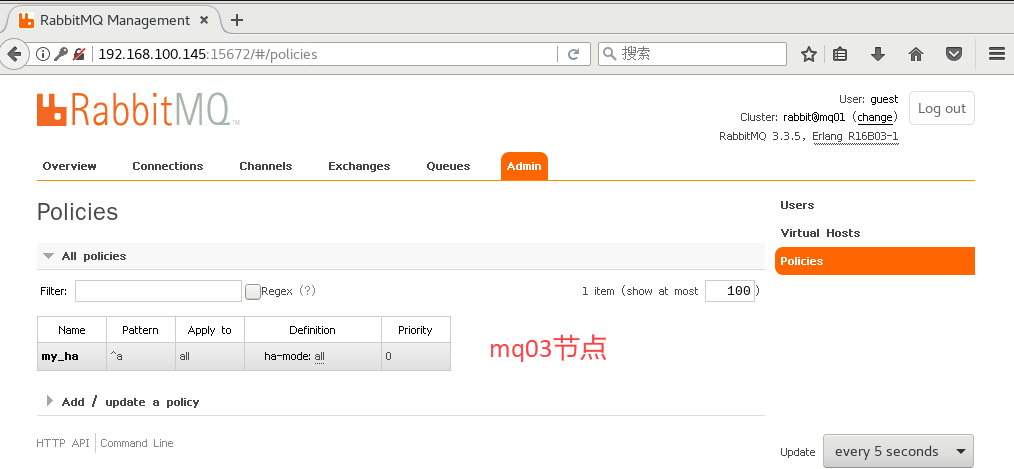Bookmark this page with star icon
The height and width of the screenshot is (469, 1014).
pos(809,54)
